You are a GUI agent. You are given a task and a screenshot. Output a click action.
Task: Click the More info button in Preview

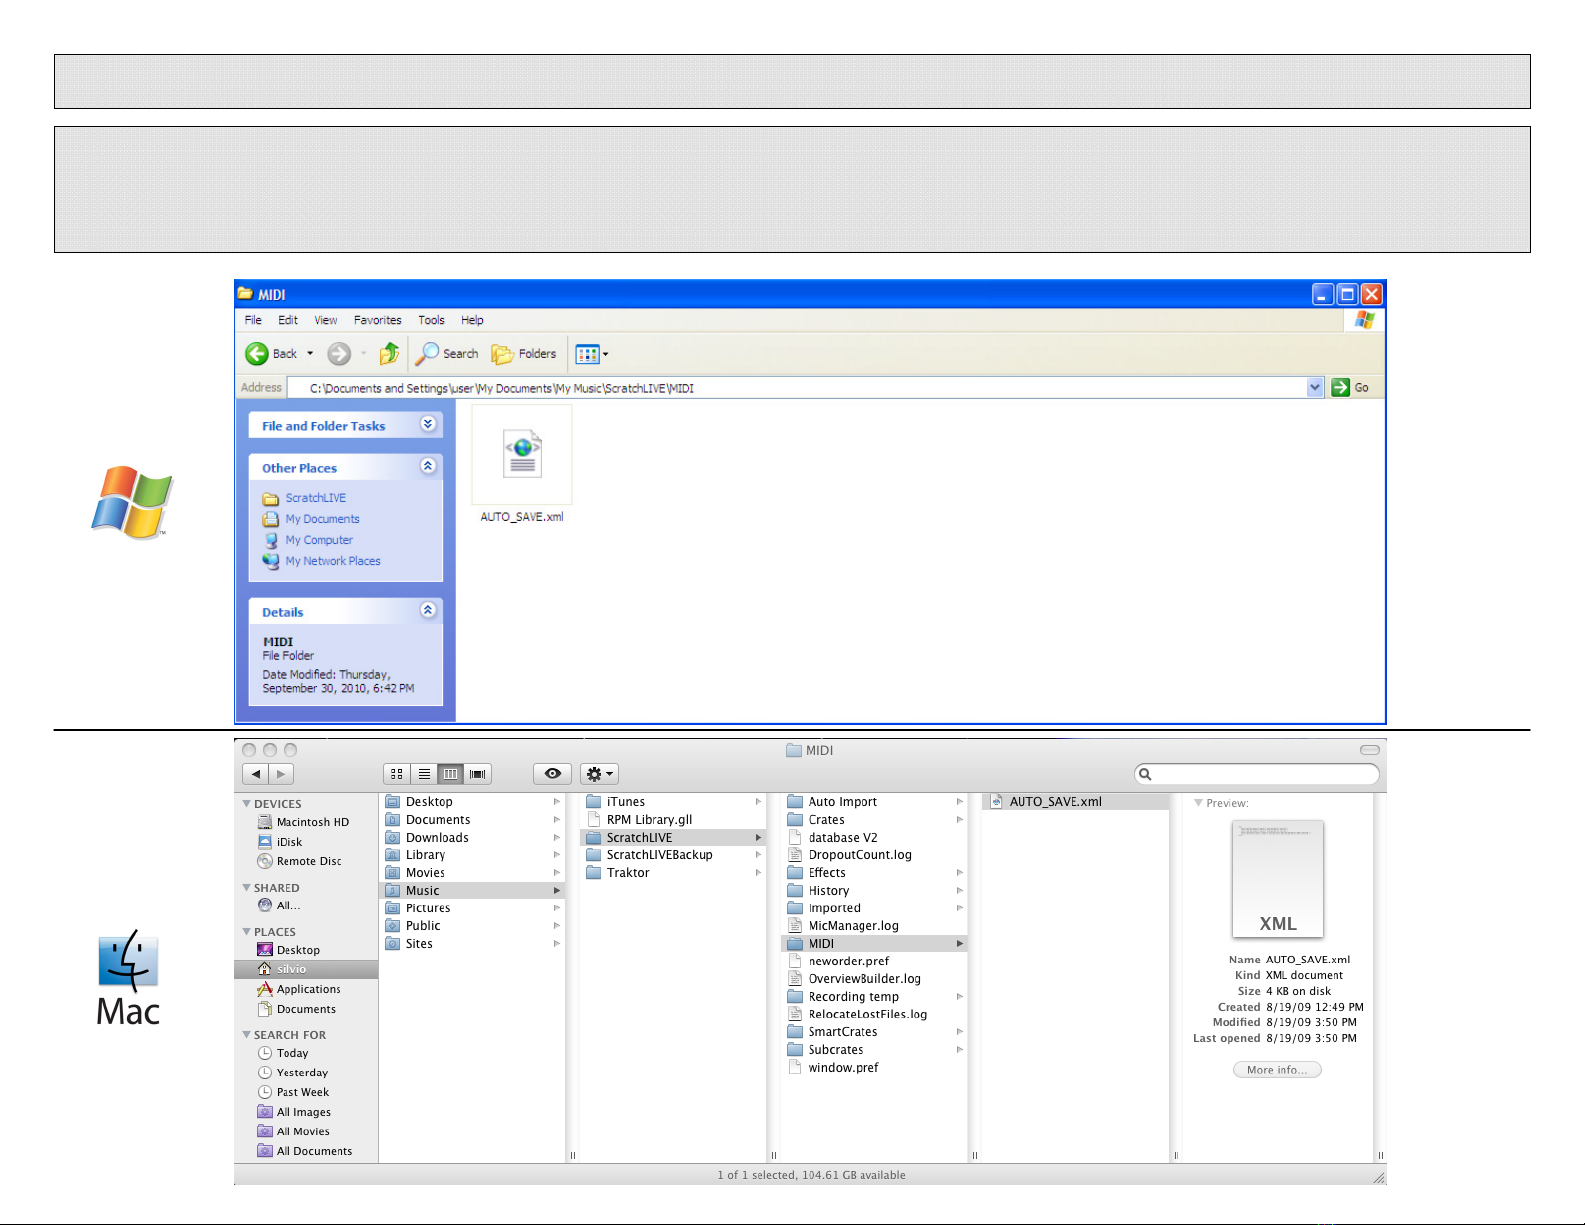click(x=1277, y=1070)
